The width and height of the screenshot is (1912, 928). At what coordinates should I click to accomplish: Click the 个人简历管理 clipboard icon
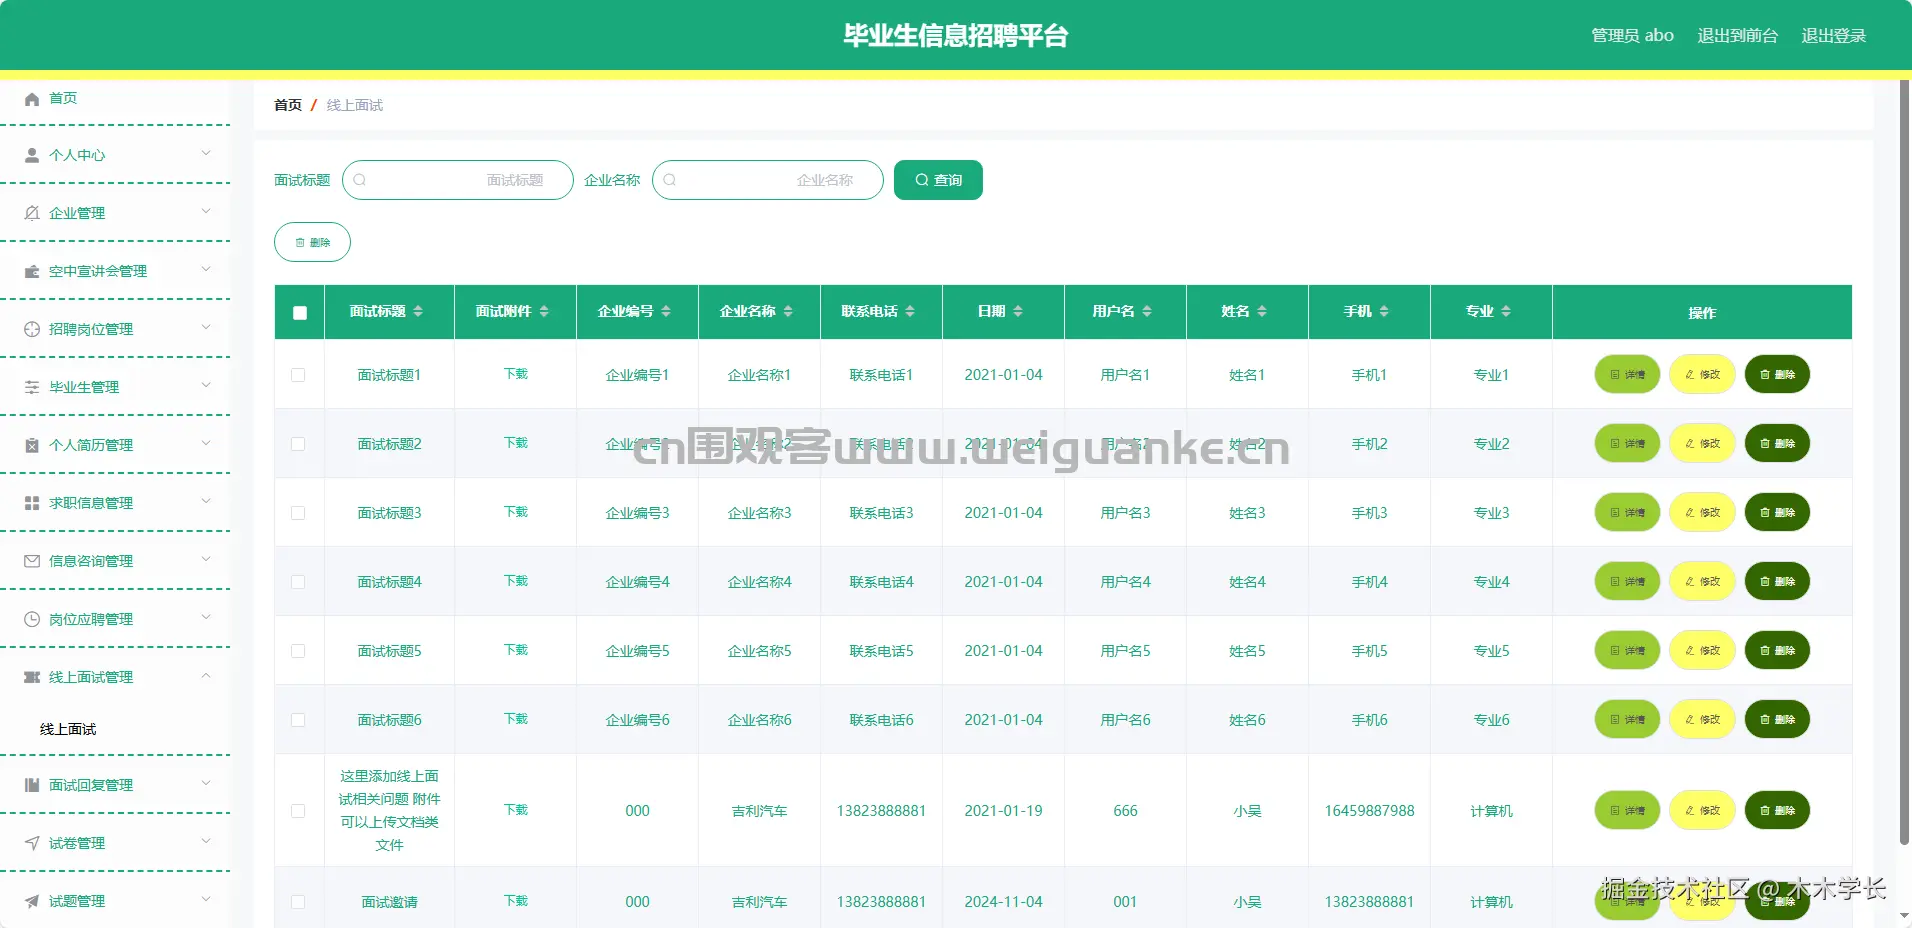click(x=32, y=445)
